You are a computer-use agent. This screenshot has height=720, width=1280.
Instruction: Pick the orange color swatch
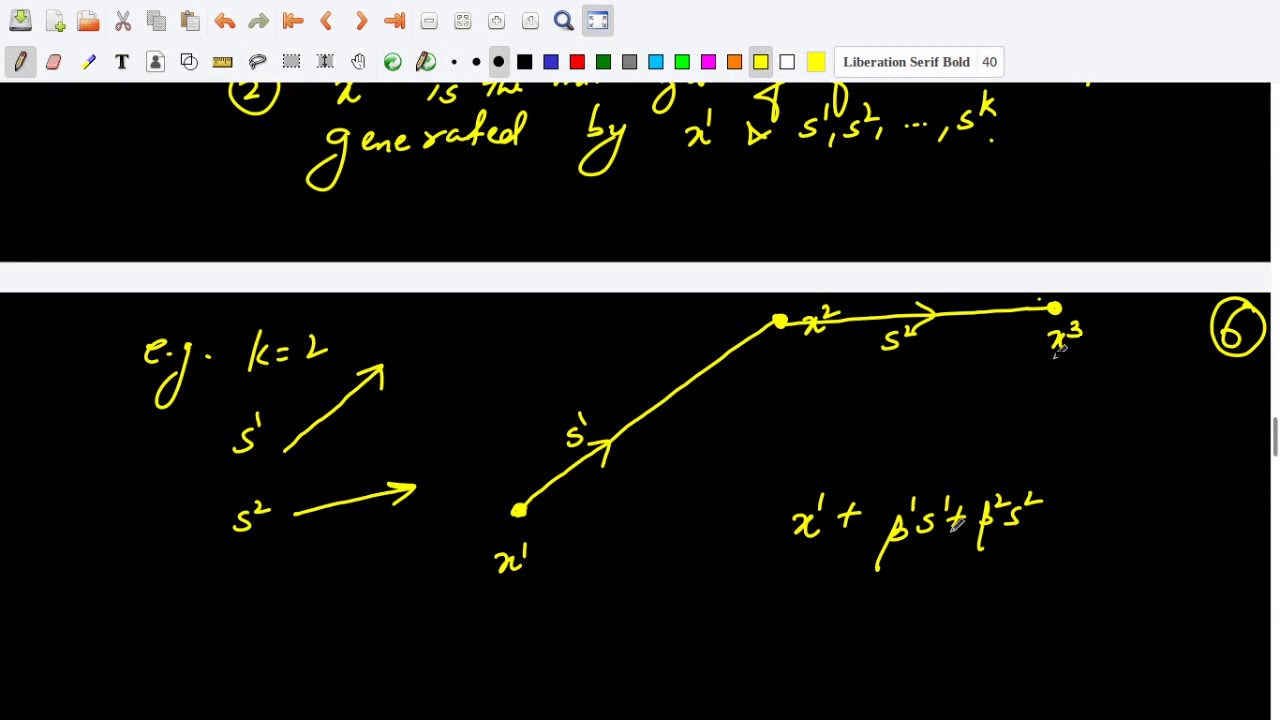(x=734, y=62)
